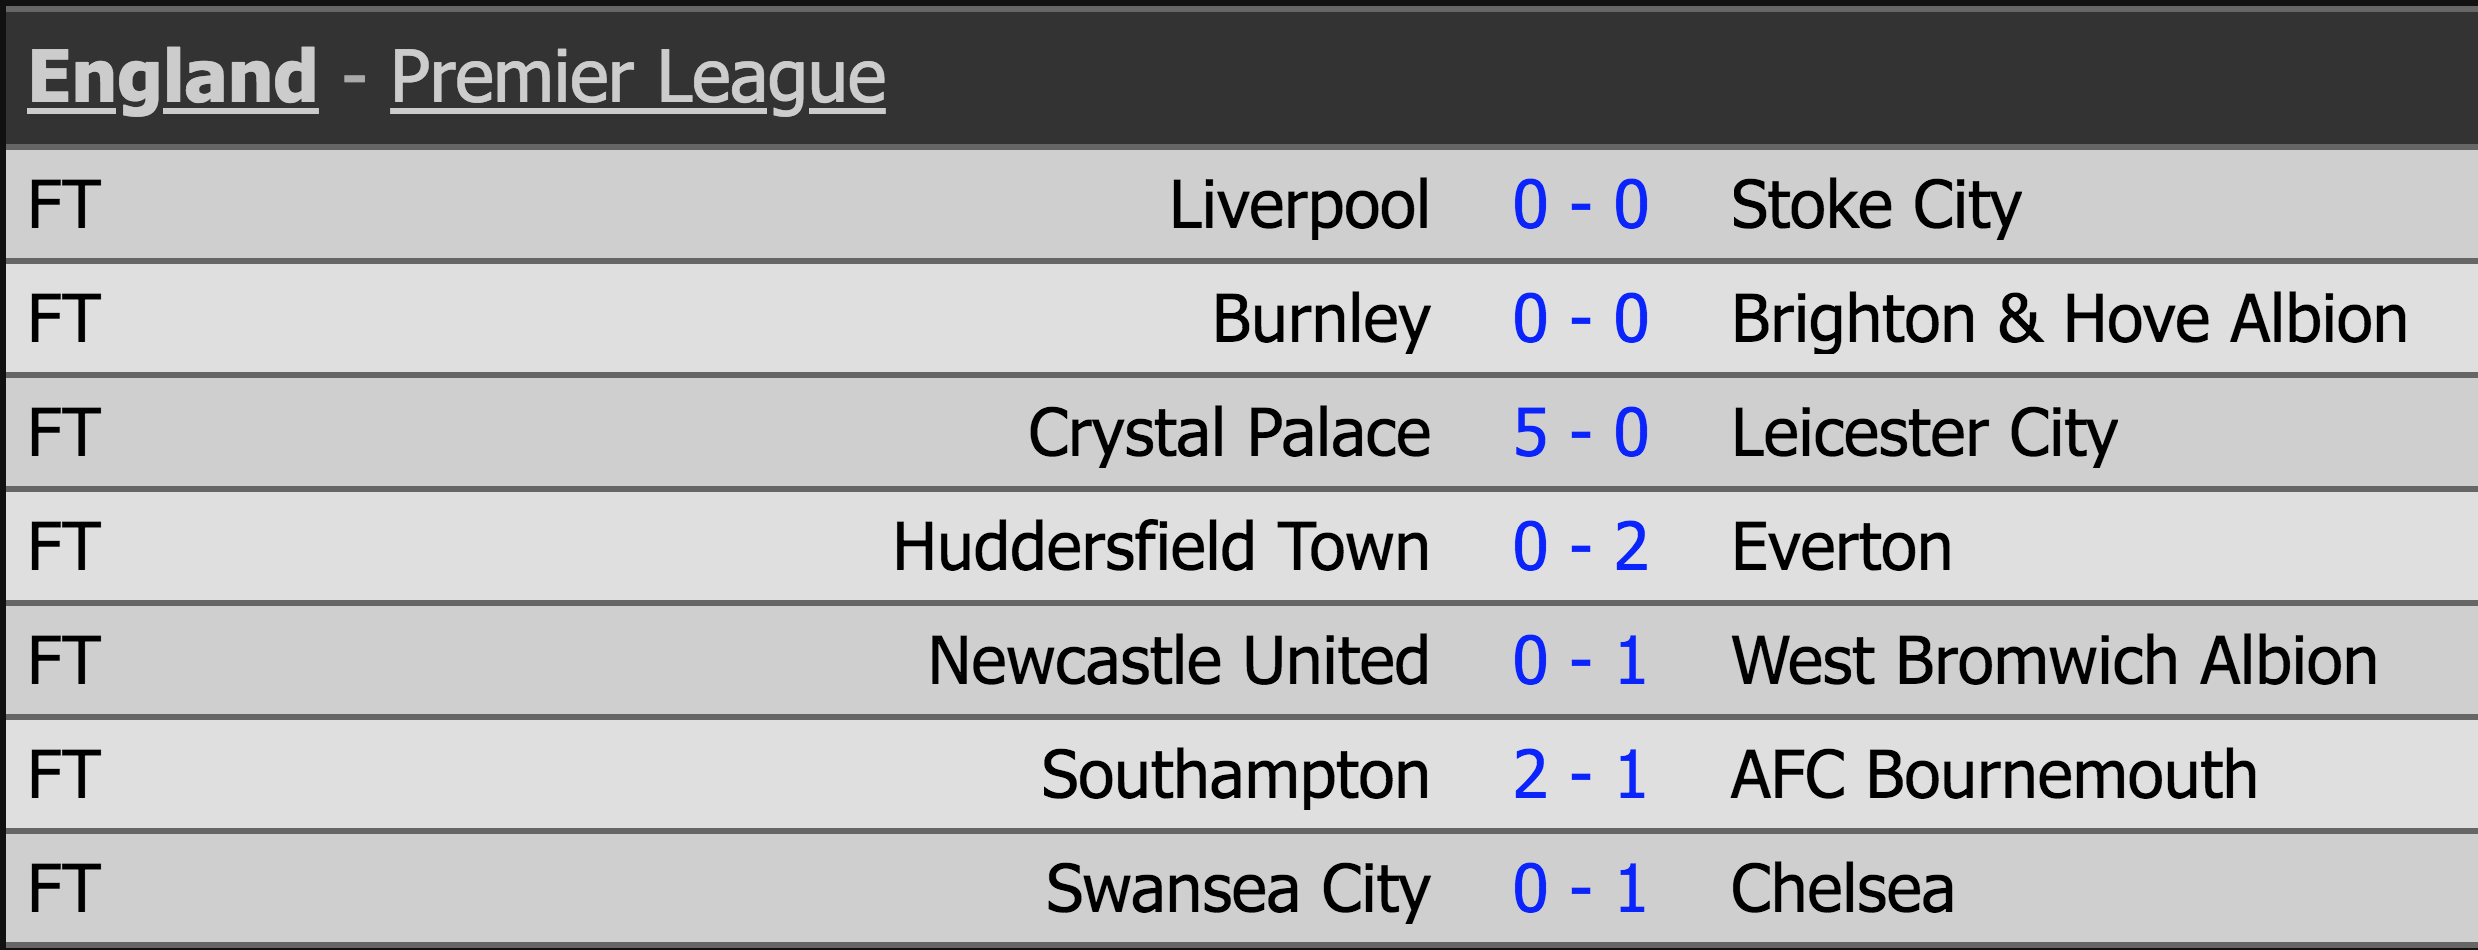Click the AFC Bournemouth team name
Screen dimensions: 2478x950
tap(1994, 775)
